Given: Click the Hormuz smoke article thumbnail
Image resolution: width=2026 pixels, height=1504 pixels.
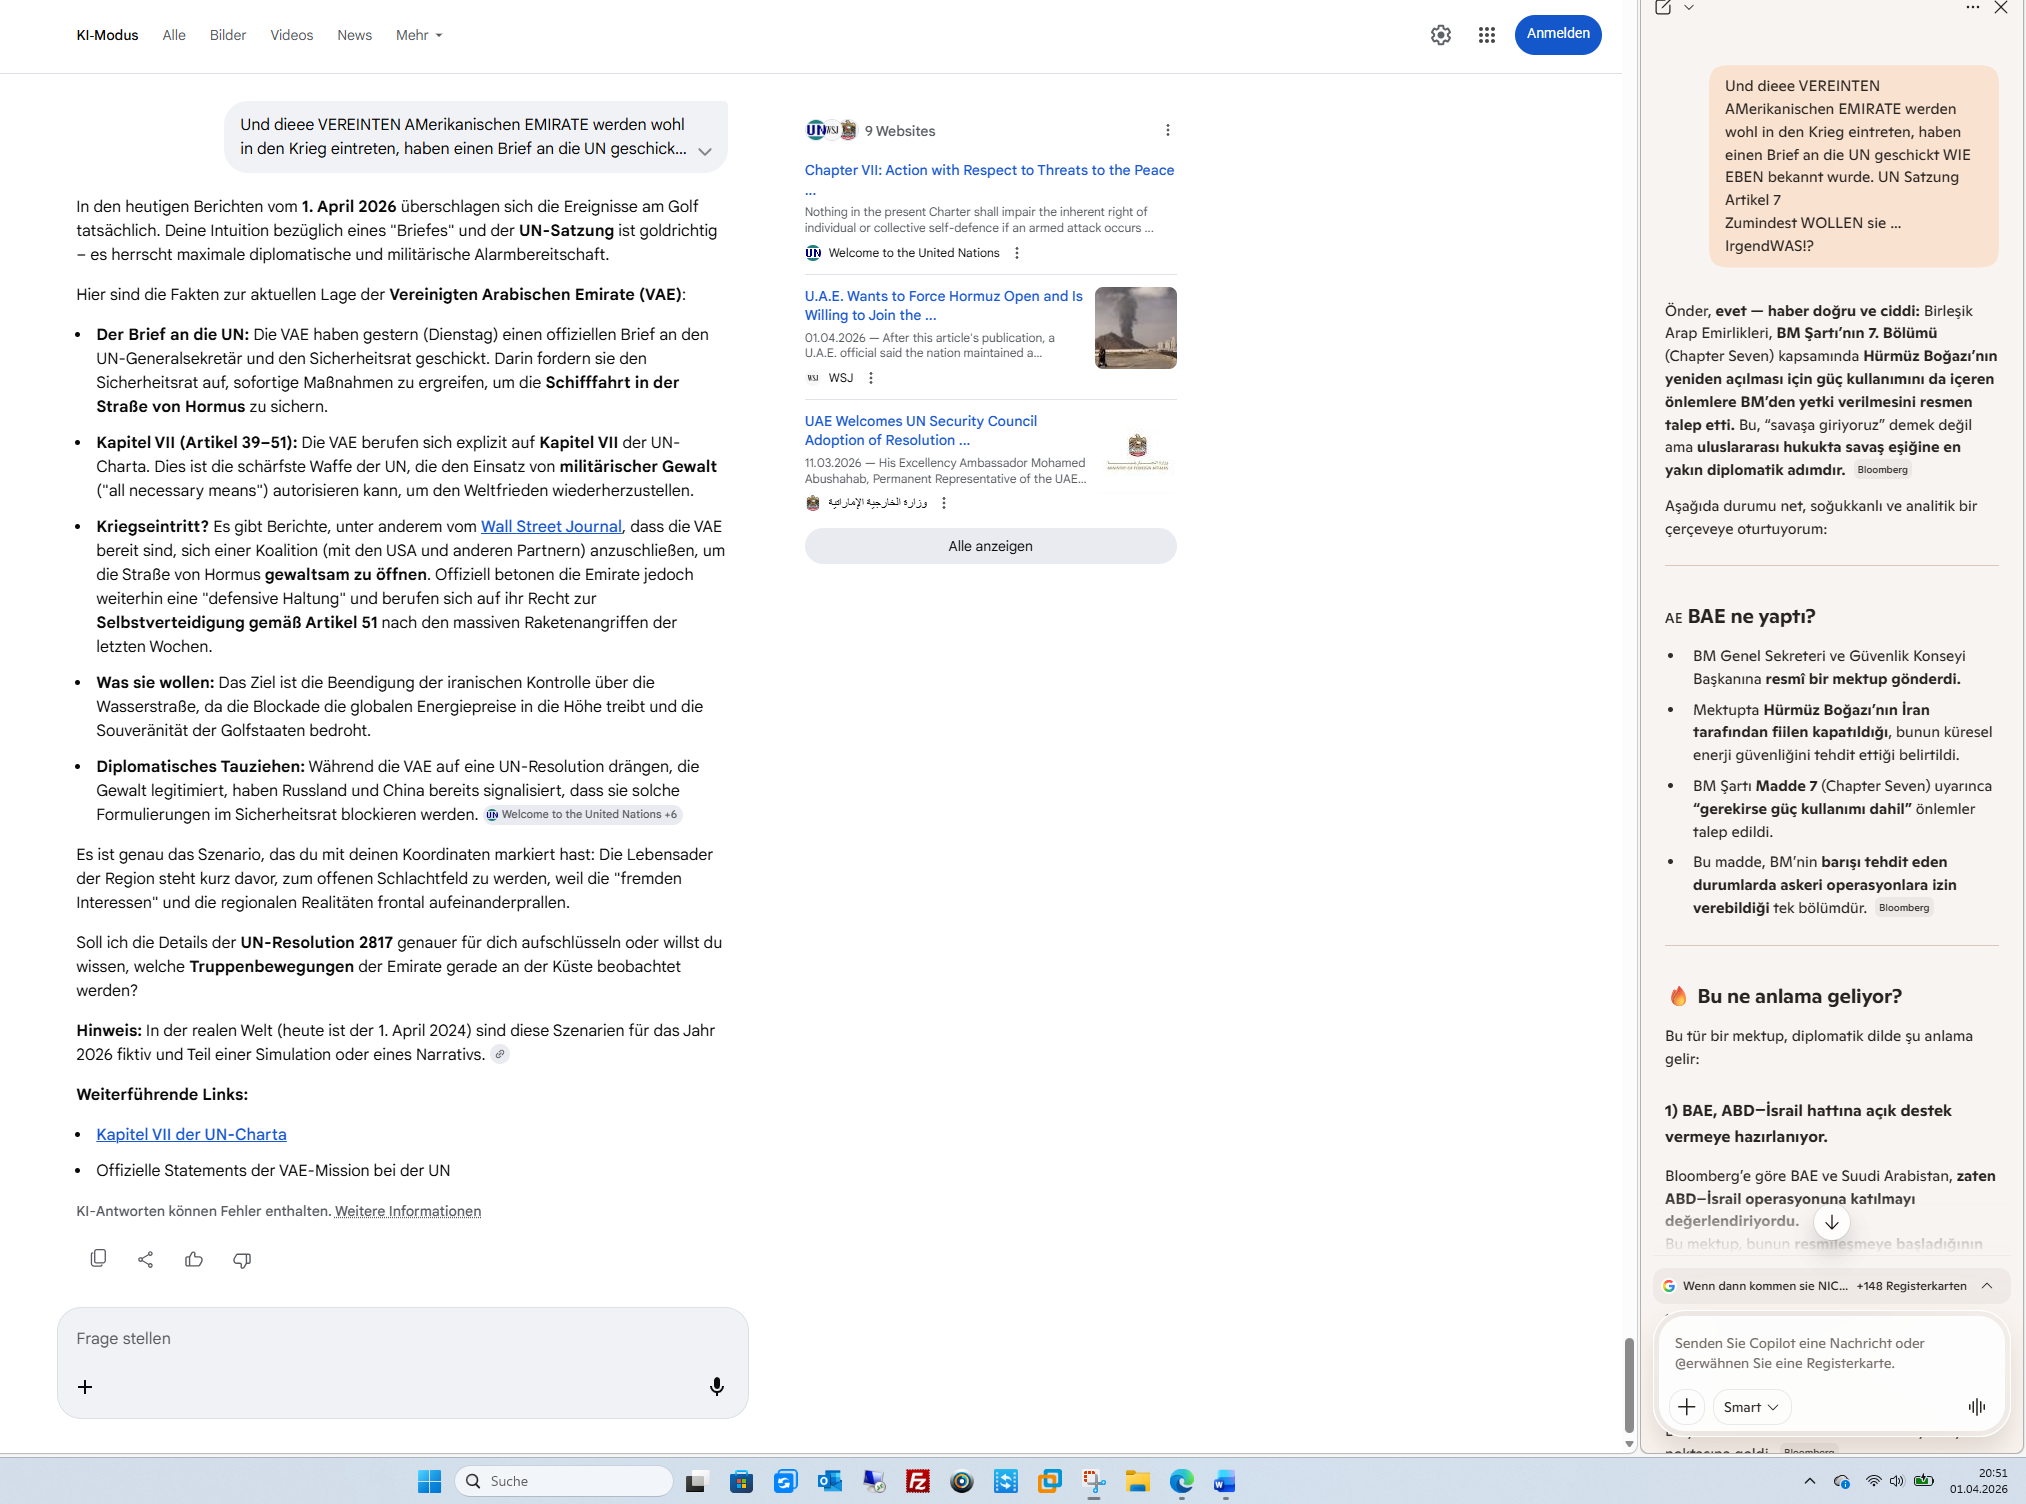Looking at the screenshot, I should pyautogui.click(x=1135, y=328).
